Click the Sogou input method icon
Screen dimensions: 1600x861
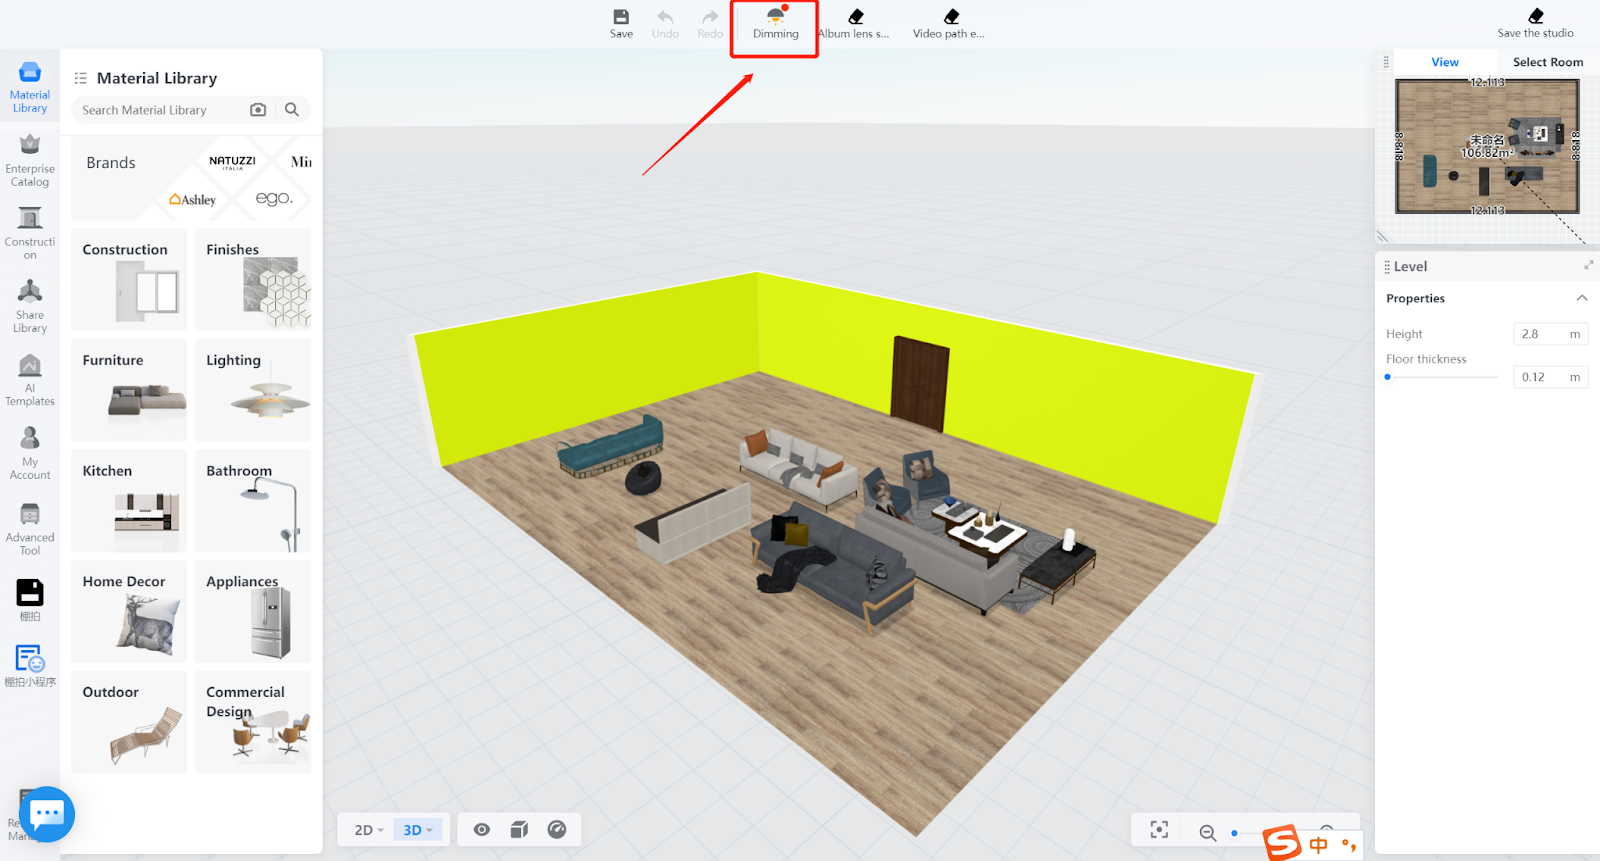pos(1281,843)
